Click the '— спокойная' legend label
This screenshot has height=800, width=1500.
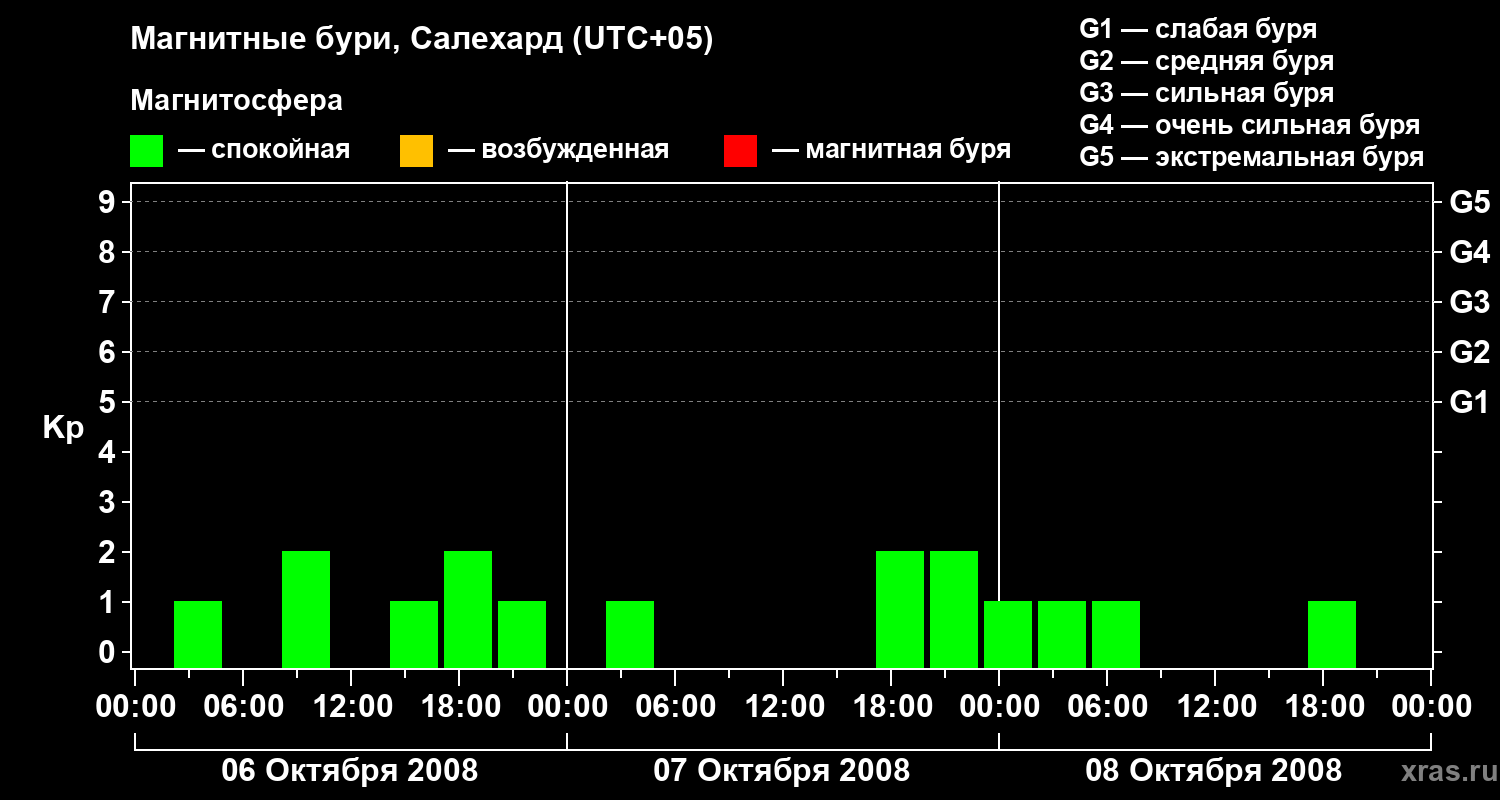click(x=264, y=150)
